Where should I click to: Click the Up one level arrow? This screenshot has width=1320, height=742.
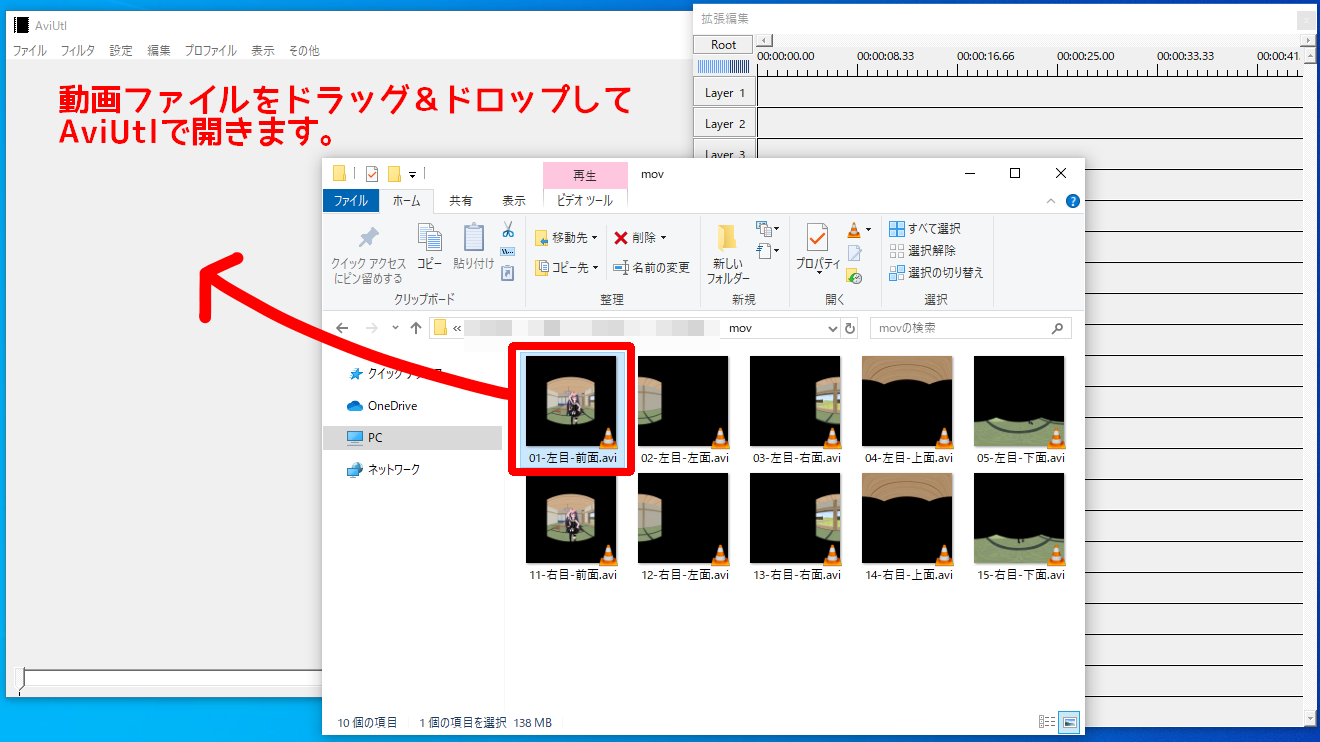416,328
